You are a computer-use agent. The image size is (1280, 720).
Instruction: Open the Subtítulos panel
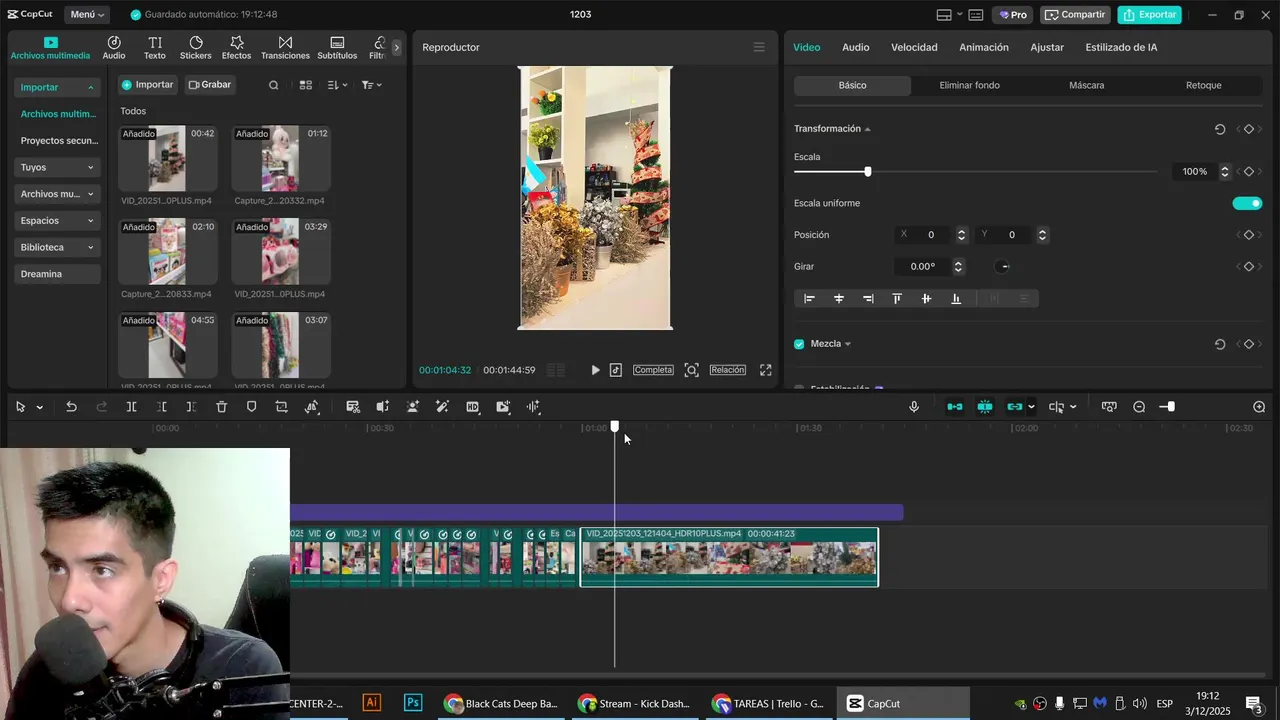337,47
